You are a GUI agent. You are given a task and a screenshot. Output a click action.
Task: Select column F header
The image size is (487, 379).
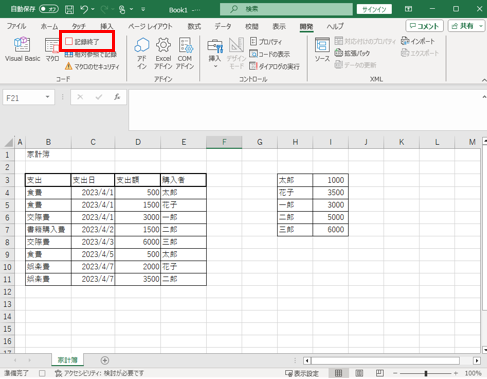pyautogui.click(x=224, y=142)
